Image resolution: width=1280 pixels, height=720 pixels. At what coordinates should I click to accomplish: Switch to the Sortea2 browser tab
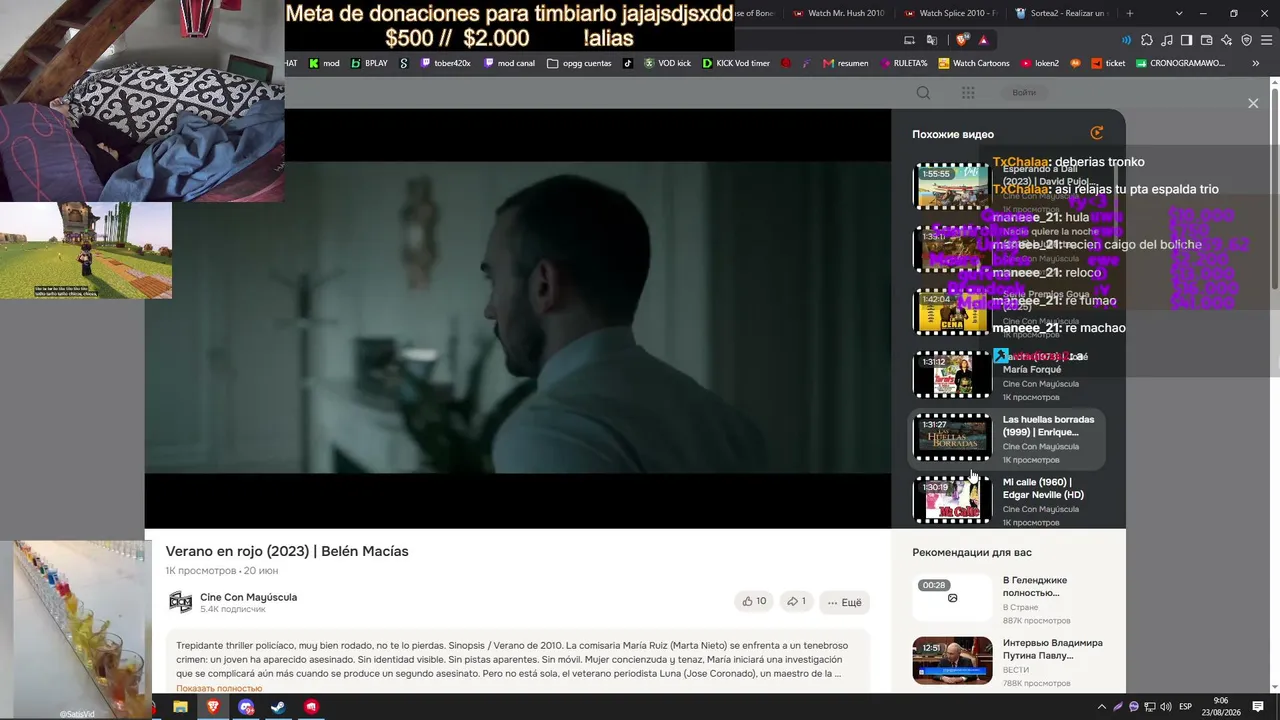pyautogui.click(x=1062, y=13)
